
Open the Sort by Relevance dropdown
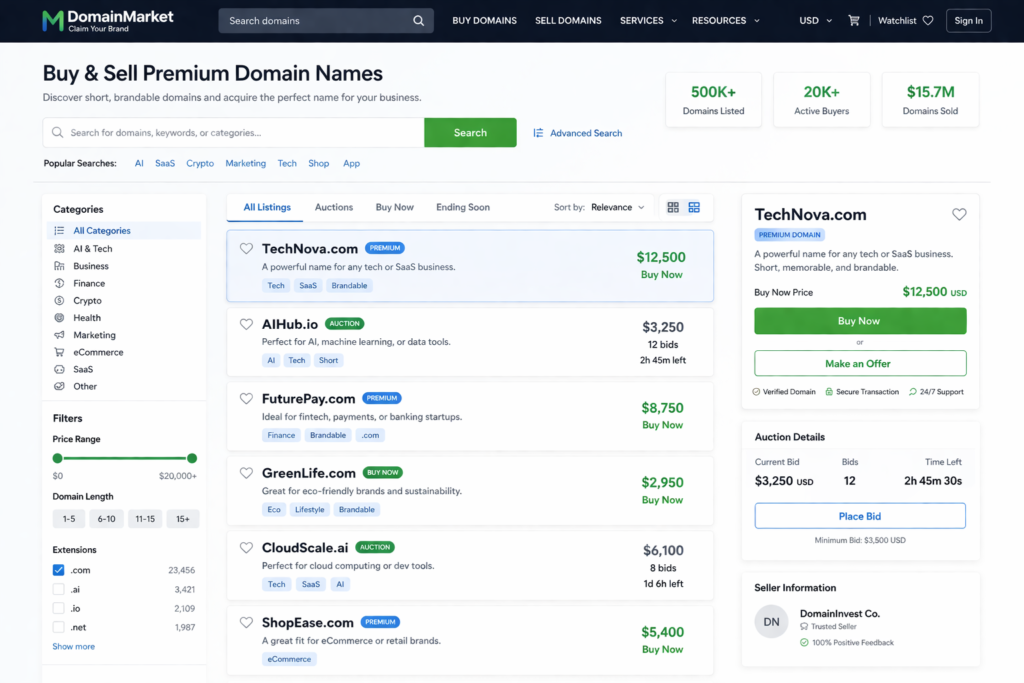(x=617, y=207)
